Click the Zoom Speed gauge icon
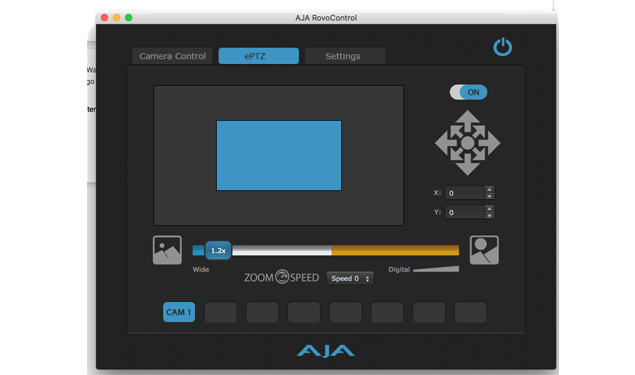635x375 pixels. pos(282,277)
